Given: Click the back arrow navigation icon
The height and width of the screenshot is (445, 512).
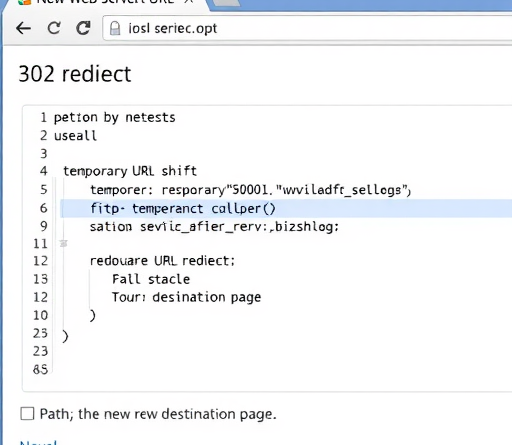Looking at the screenshot, I should click(x=23, y=28).
